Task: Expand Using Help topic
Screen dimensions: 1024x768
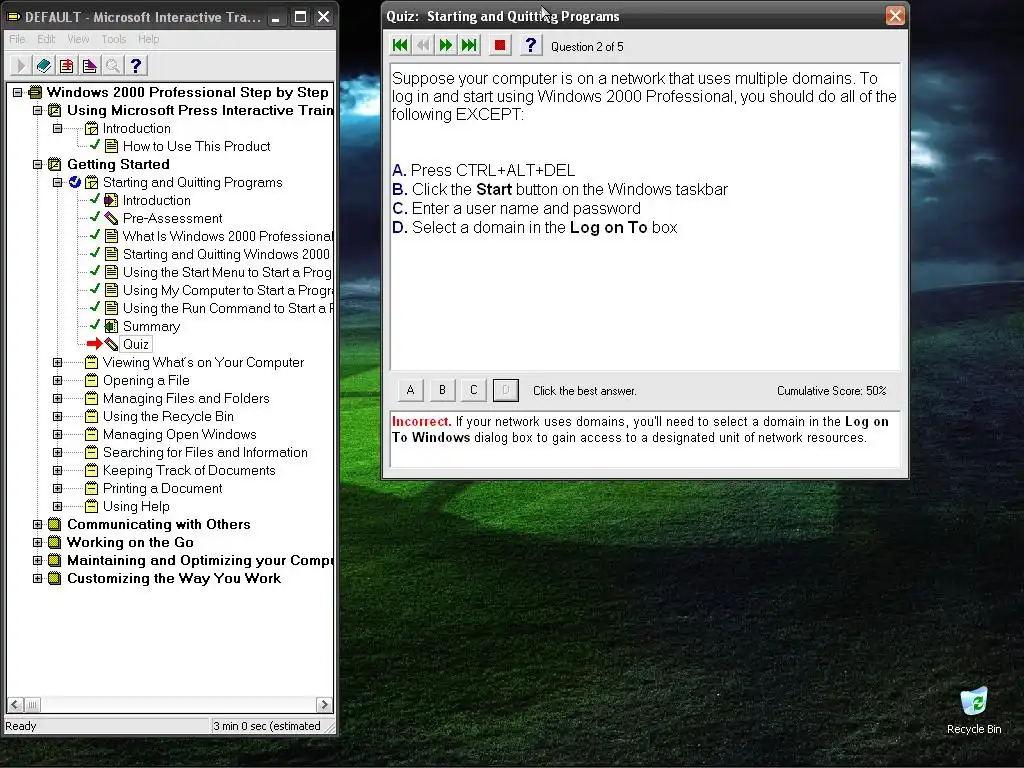Action: tap(57, 506)
